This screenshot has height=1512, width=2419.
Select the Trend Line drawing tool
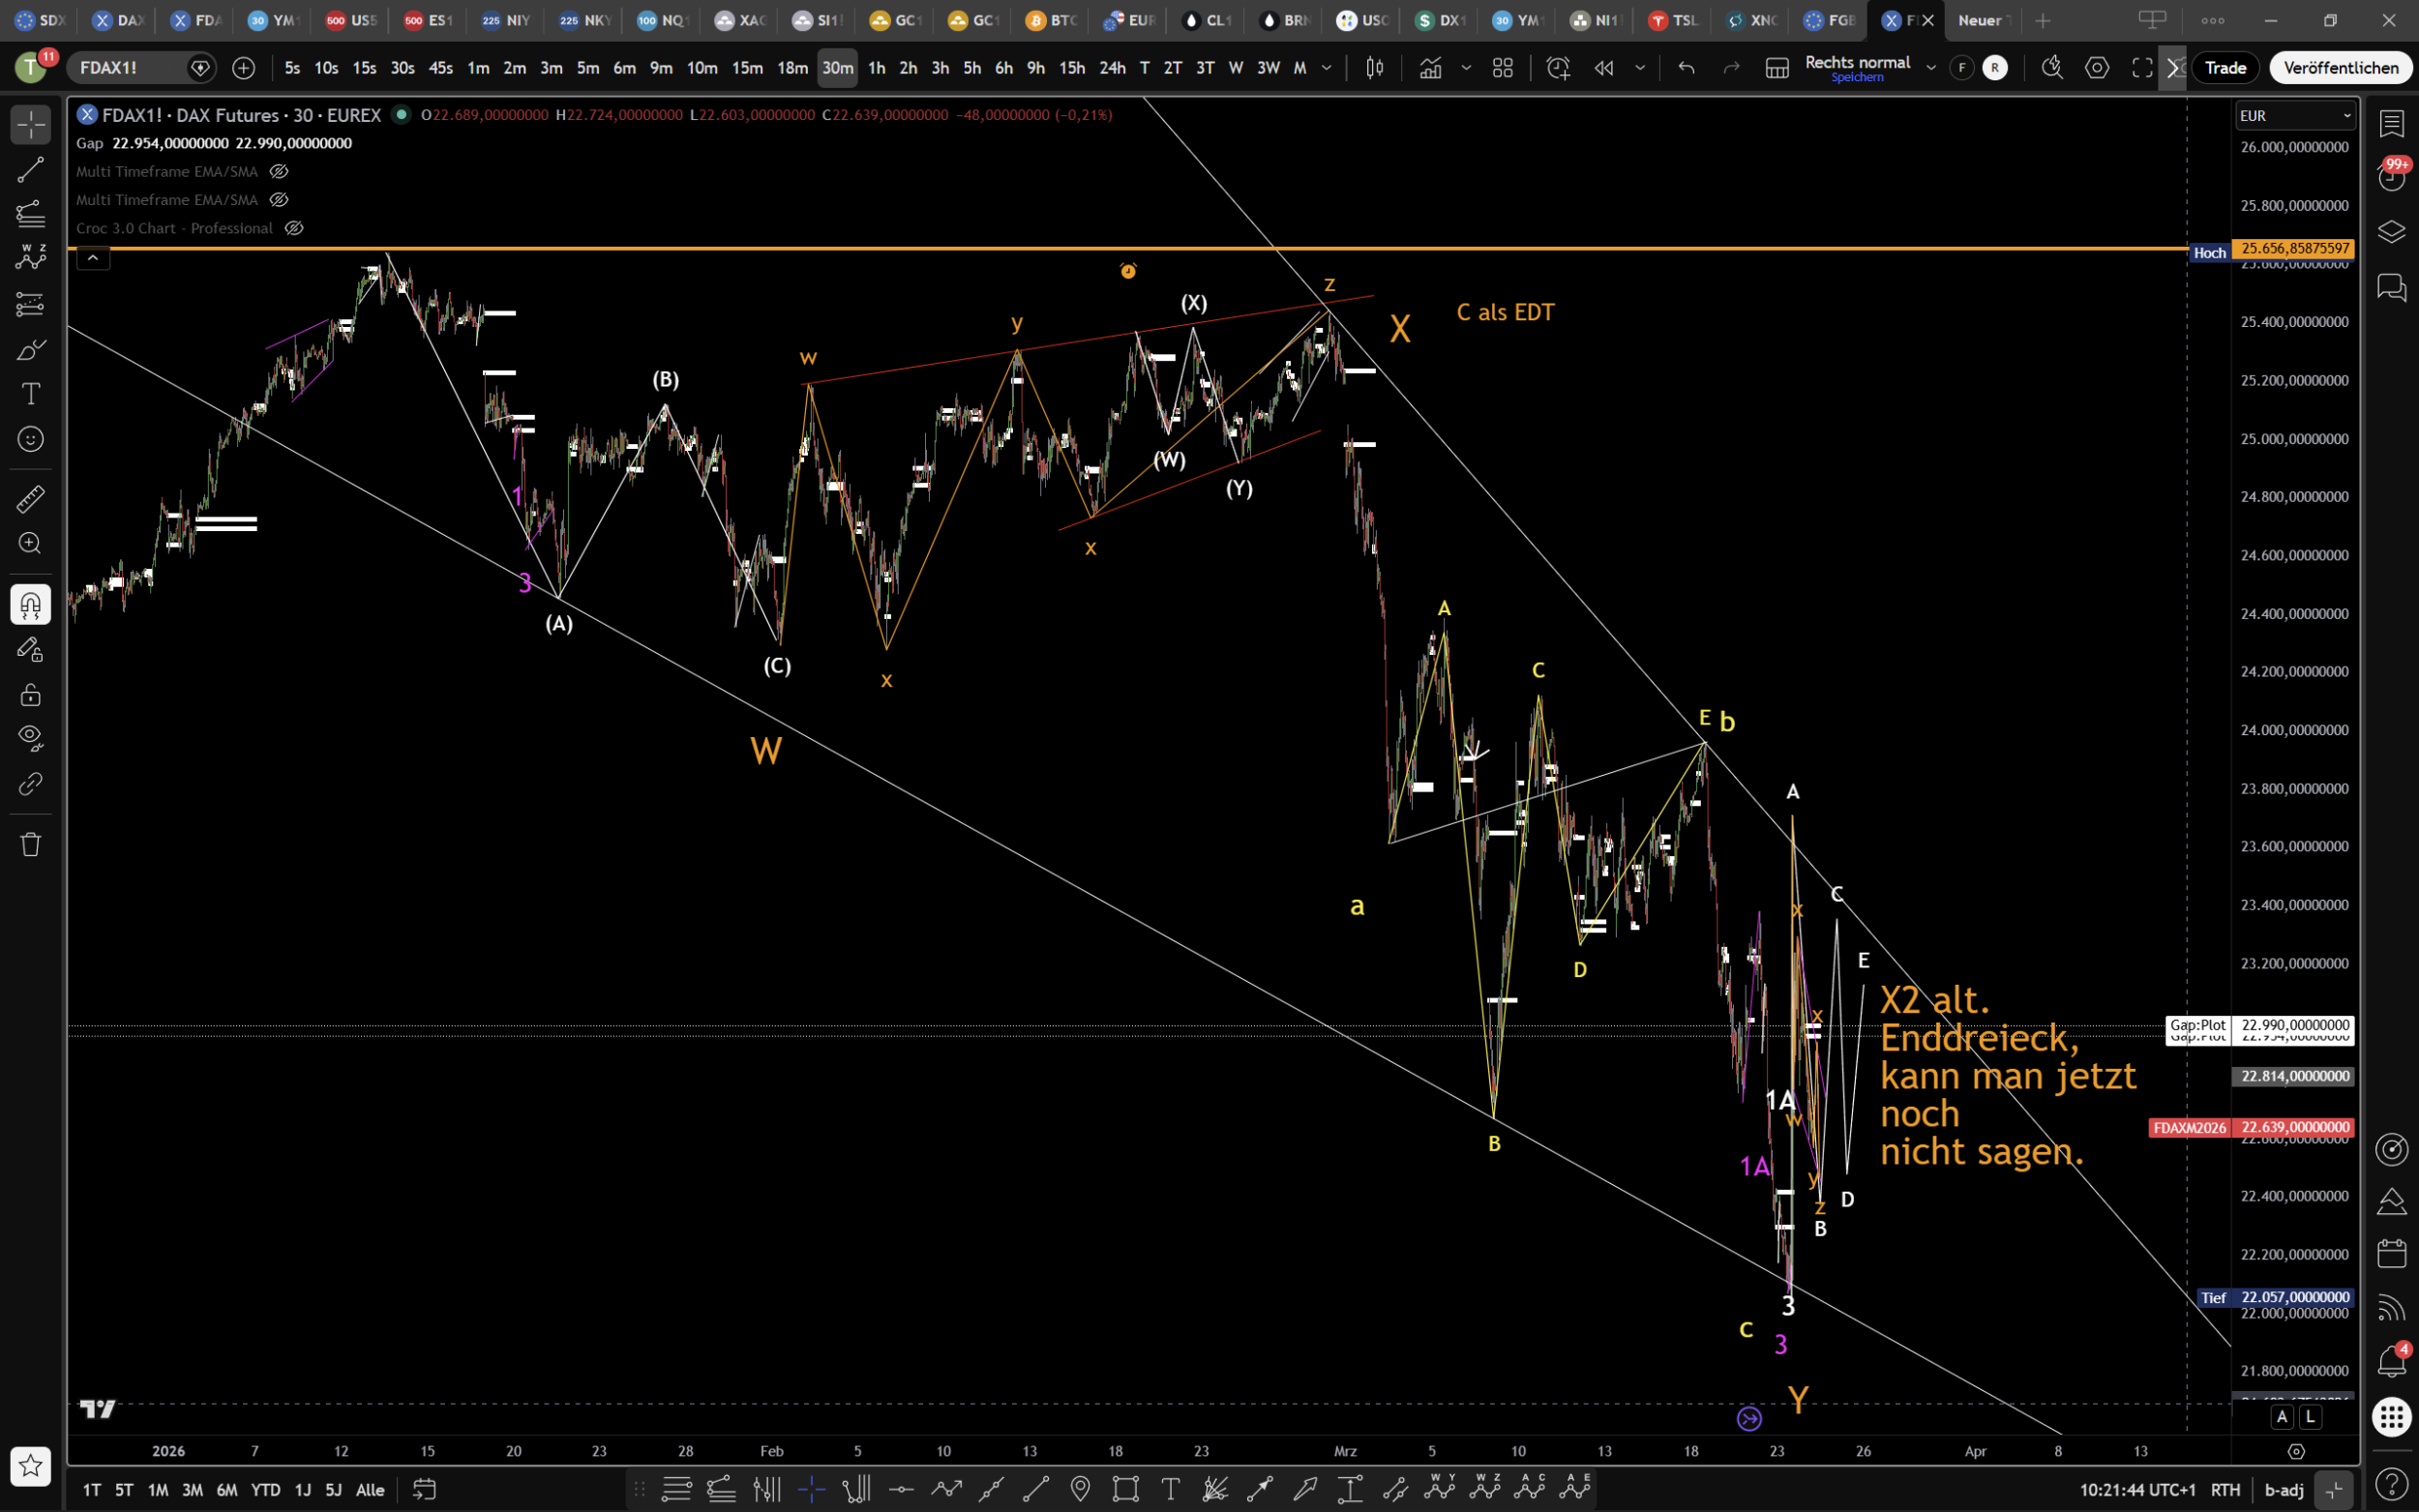tap(30, 169)
